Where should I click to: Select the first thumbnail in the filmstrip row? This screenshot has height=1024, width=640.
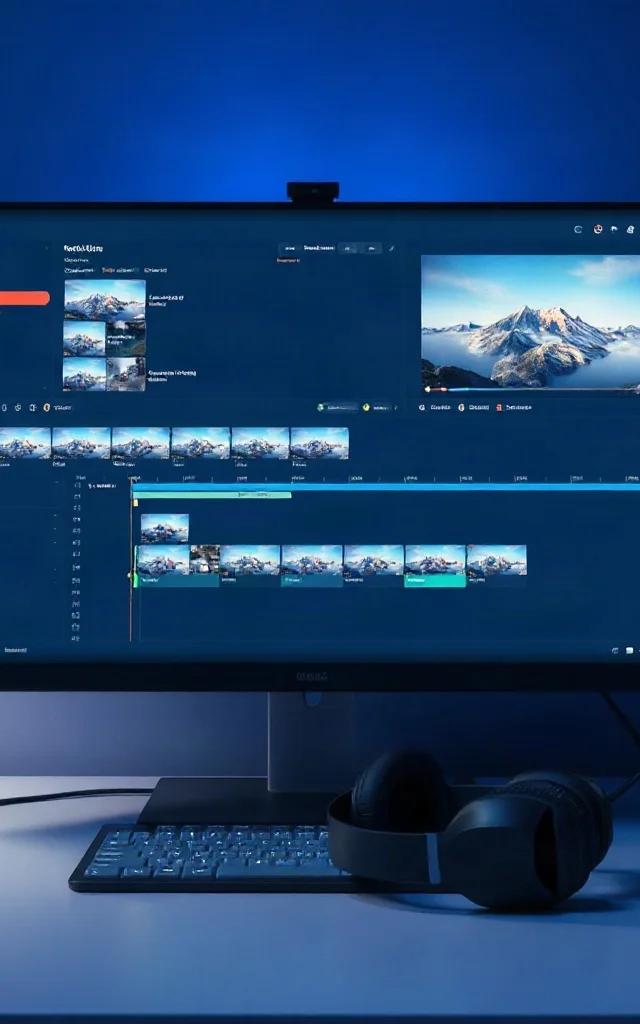25,443
